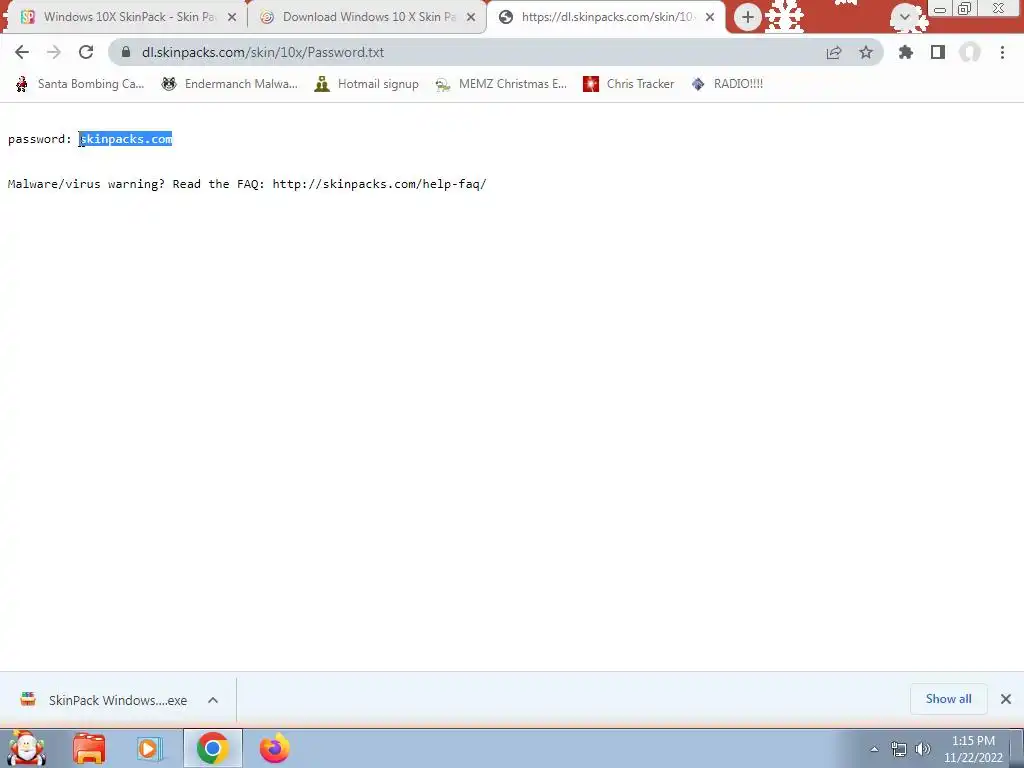Select Chrome in the taskbar
The width and height of the screenshot is (1024, 768).
tap(212, 748)
